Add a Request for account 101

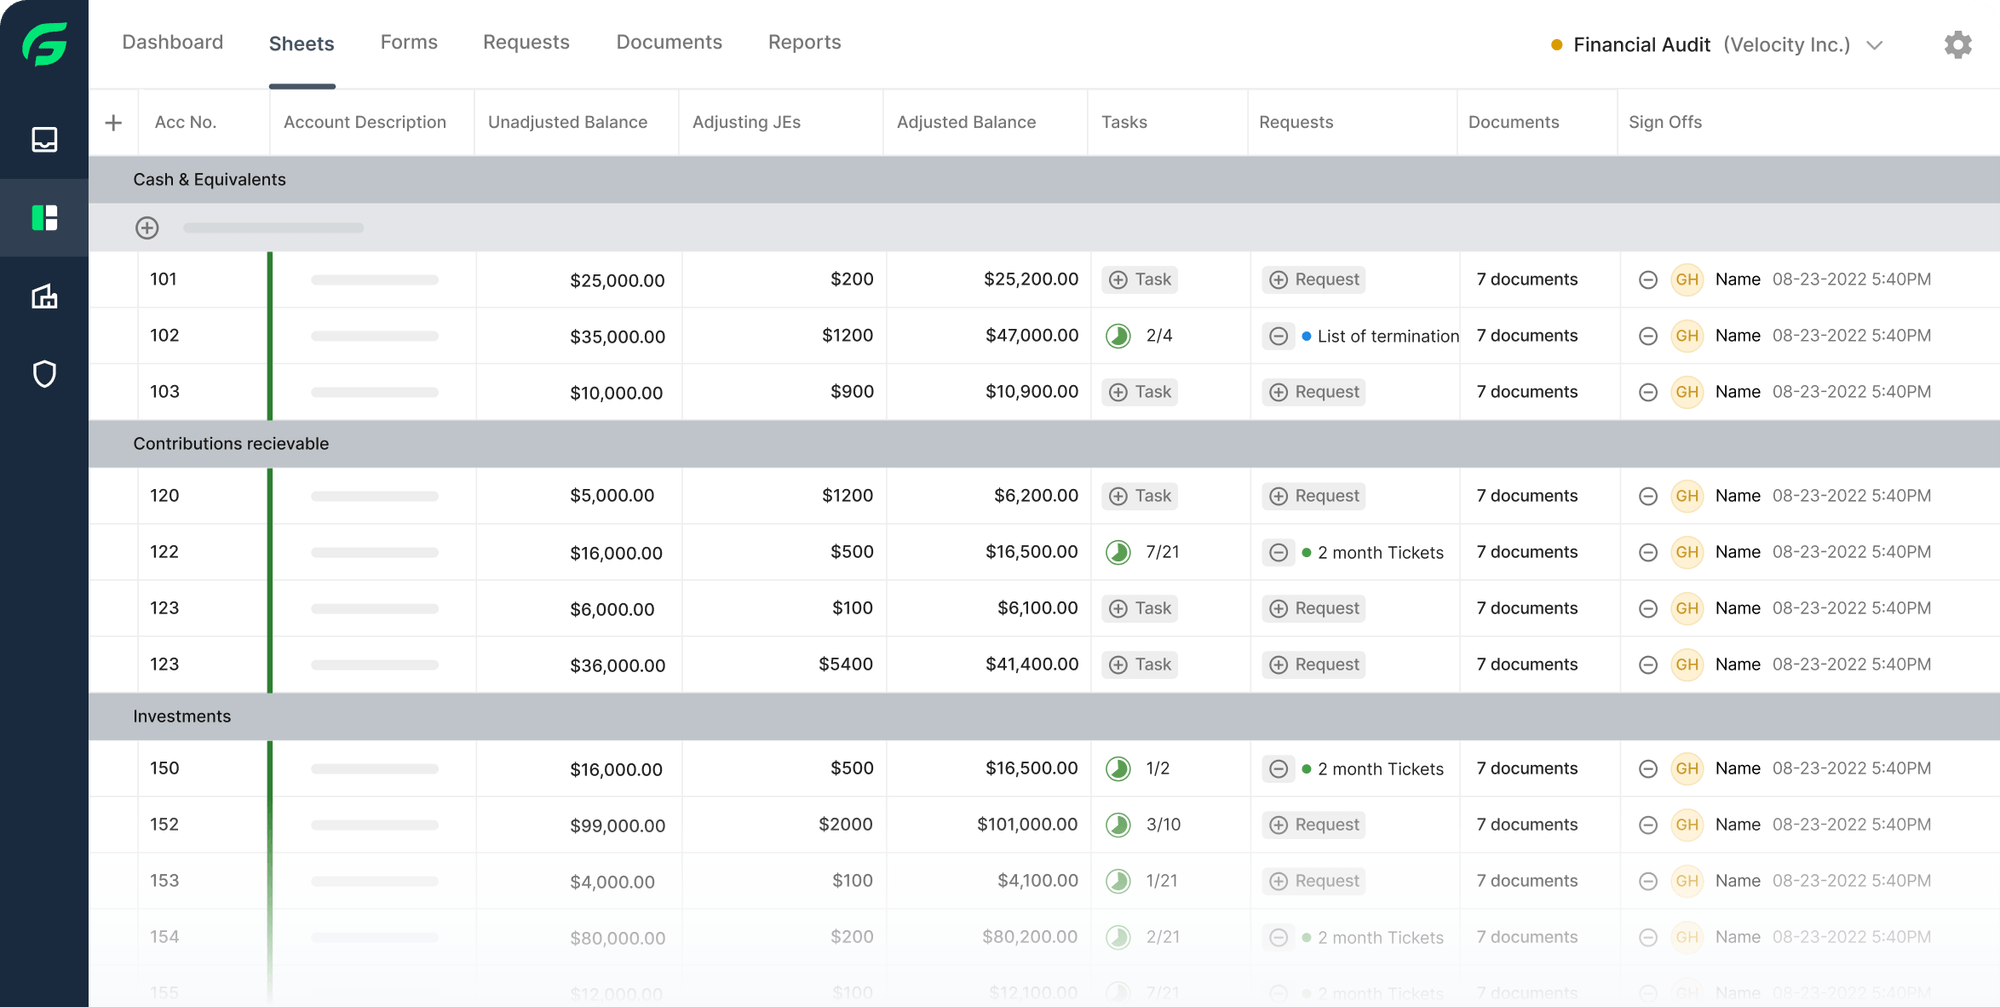pos(1314,280)
